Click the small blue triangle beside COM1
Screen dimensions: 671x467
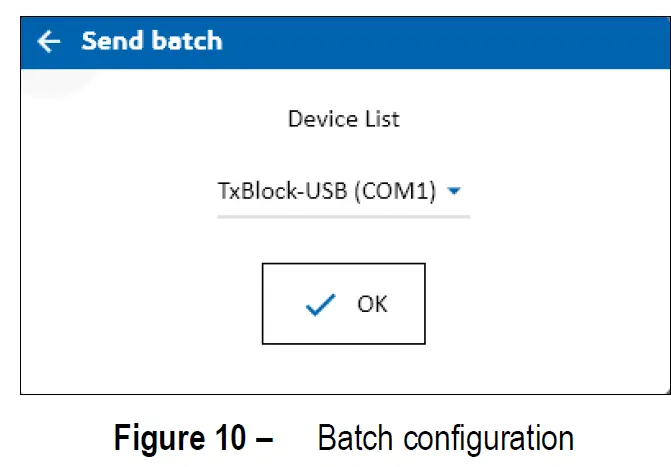click(x=454, y=190)
